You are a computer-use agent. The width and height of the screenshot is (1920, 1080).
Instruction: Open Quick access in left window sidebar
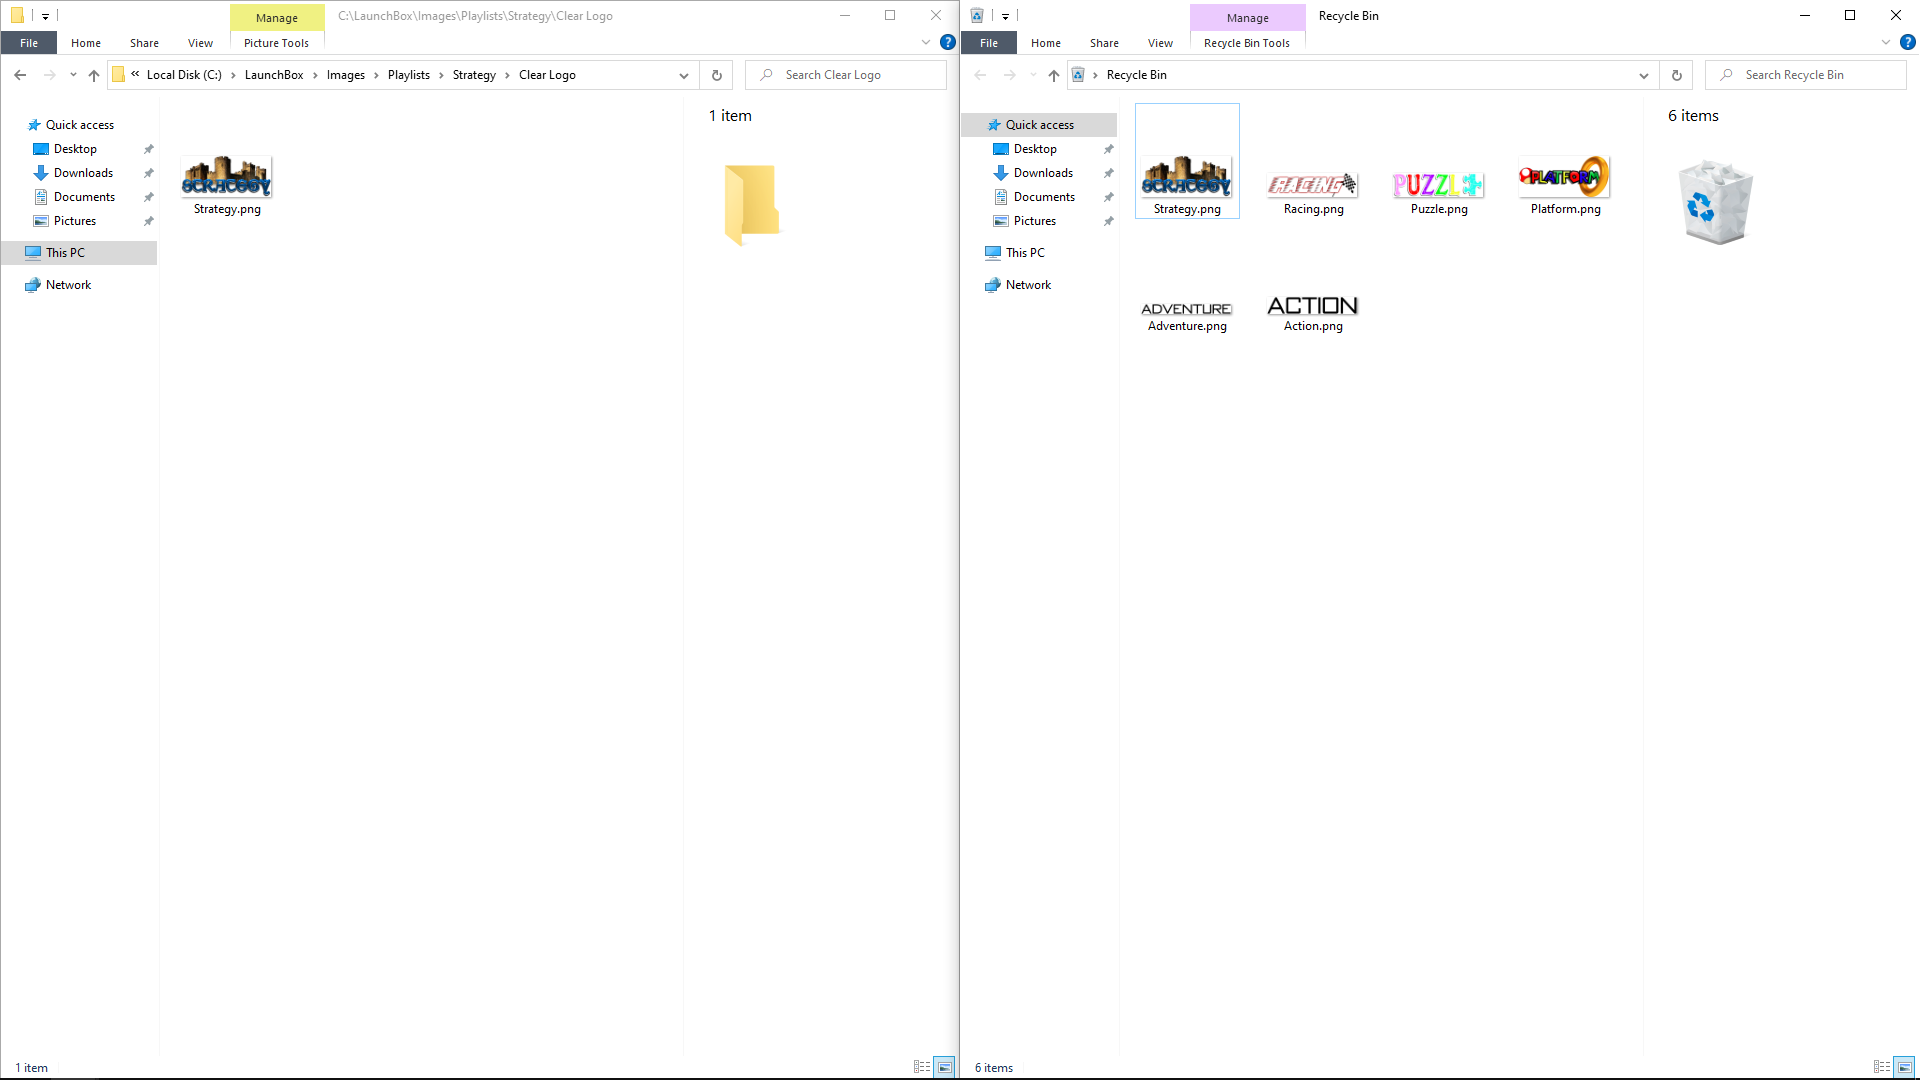tap(79, 125)
